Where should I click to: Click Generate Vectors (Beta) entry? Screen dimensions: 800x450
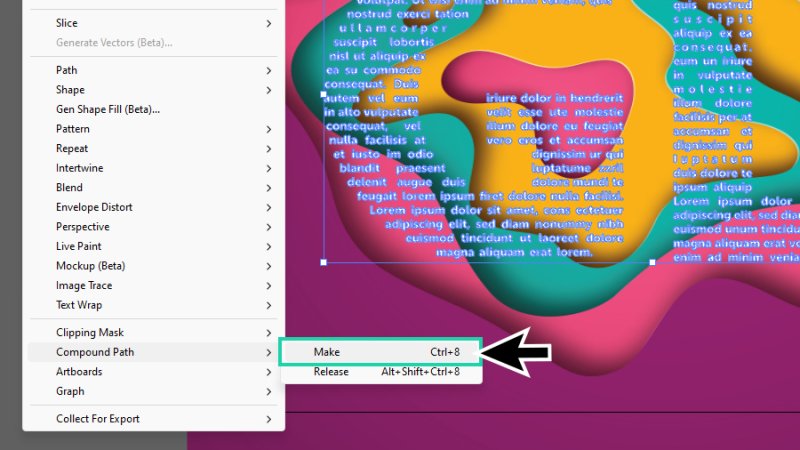(x=154, y=43)
